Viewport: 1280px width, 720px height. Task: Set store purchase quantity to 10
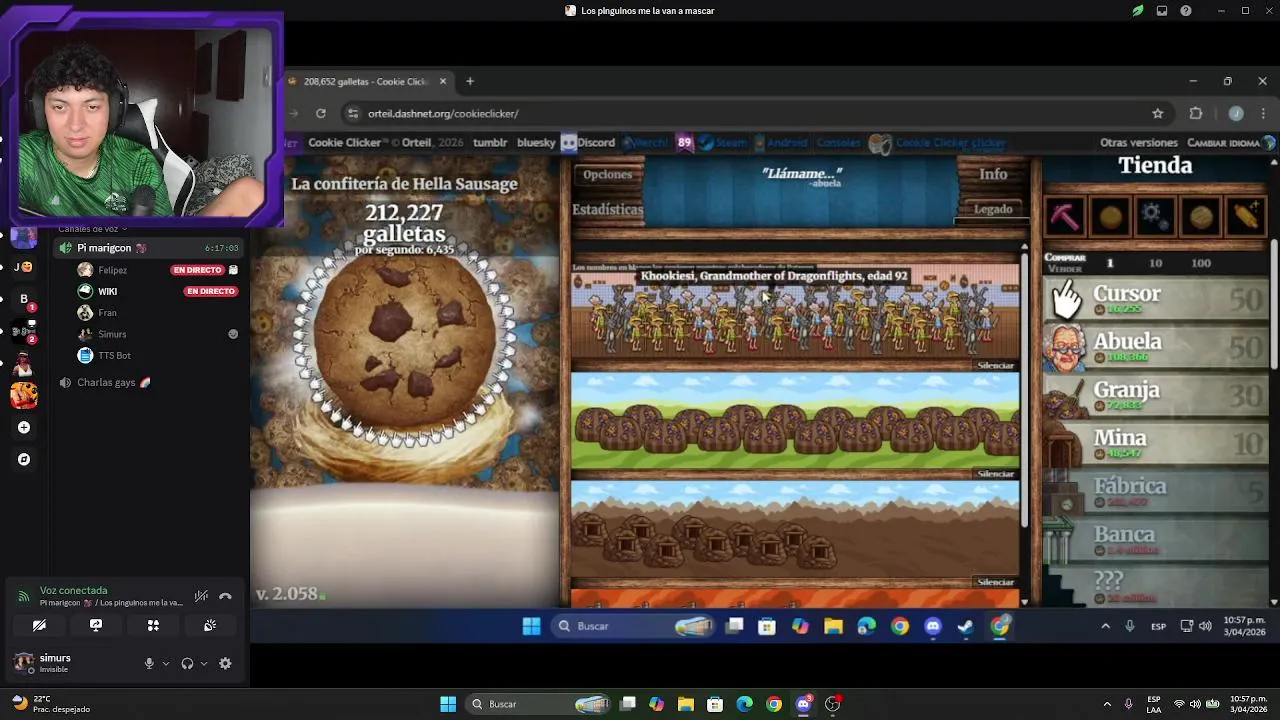click(1155, 263)
